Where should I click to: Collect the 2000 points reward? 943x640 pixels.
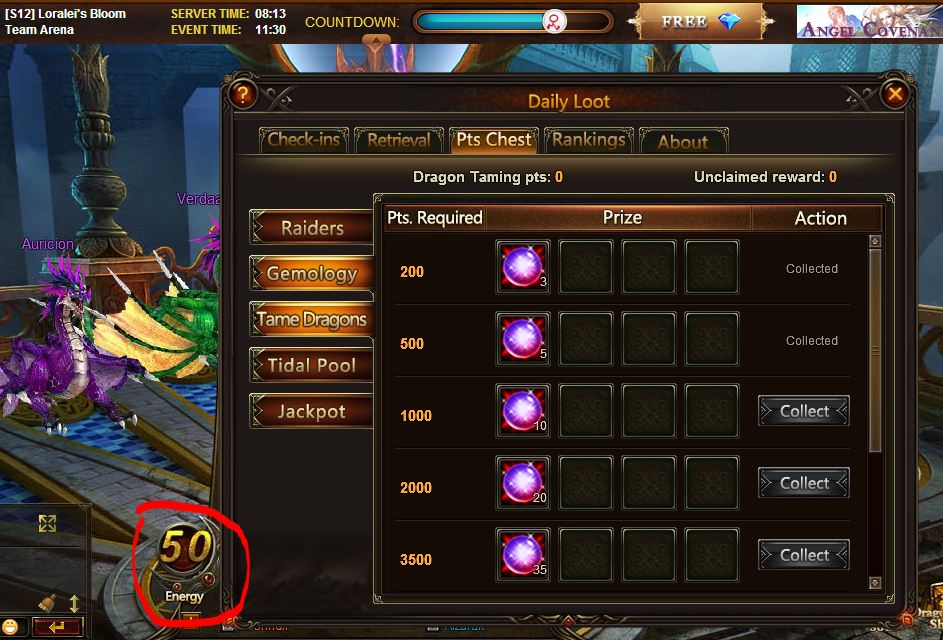804,483
